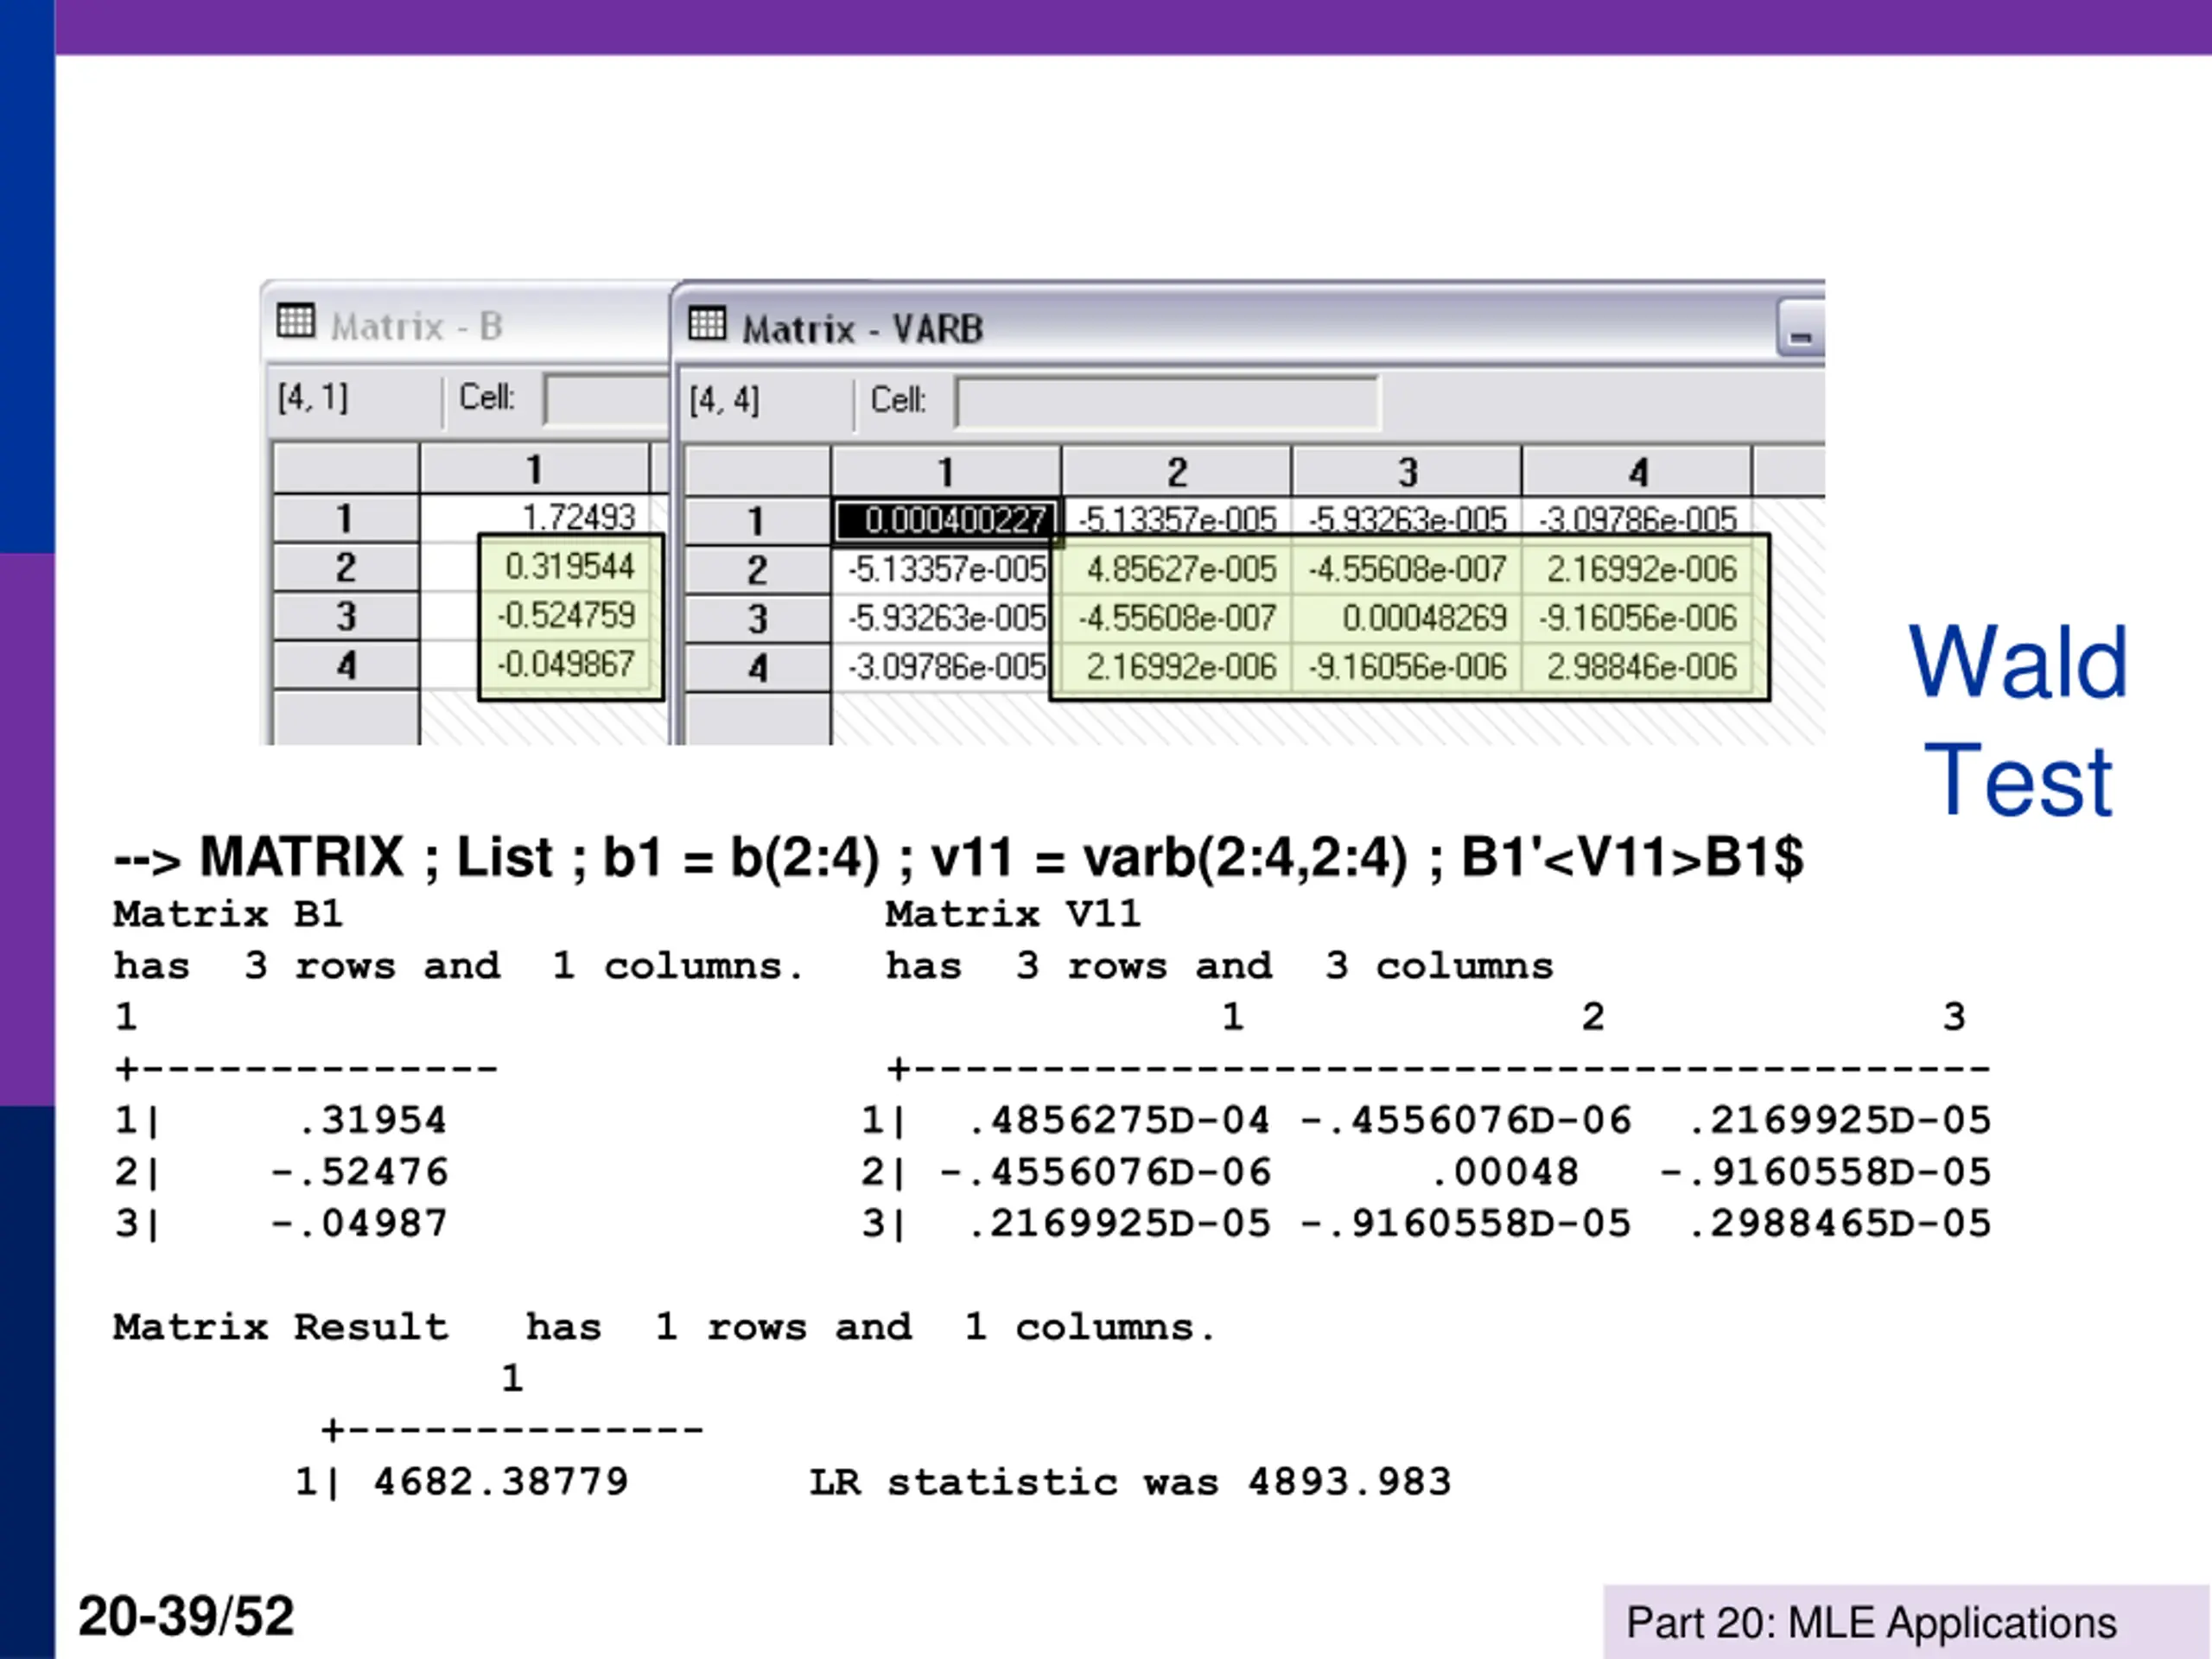The width and height of the screenshot is (2212, 1659).
Task: Select row 3 header in Matrix B
Action: tap(346, 616)
